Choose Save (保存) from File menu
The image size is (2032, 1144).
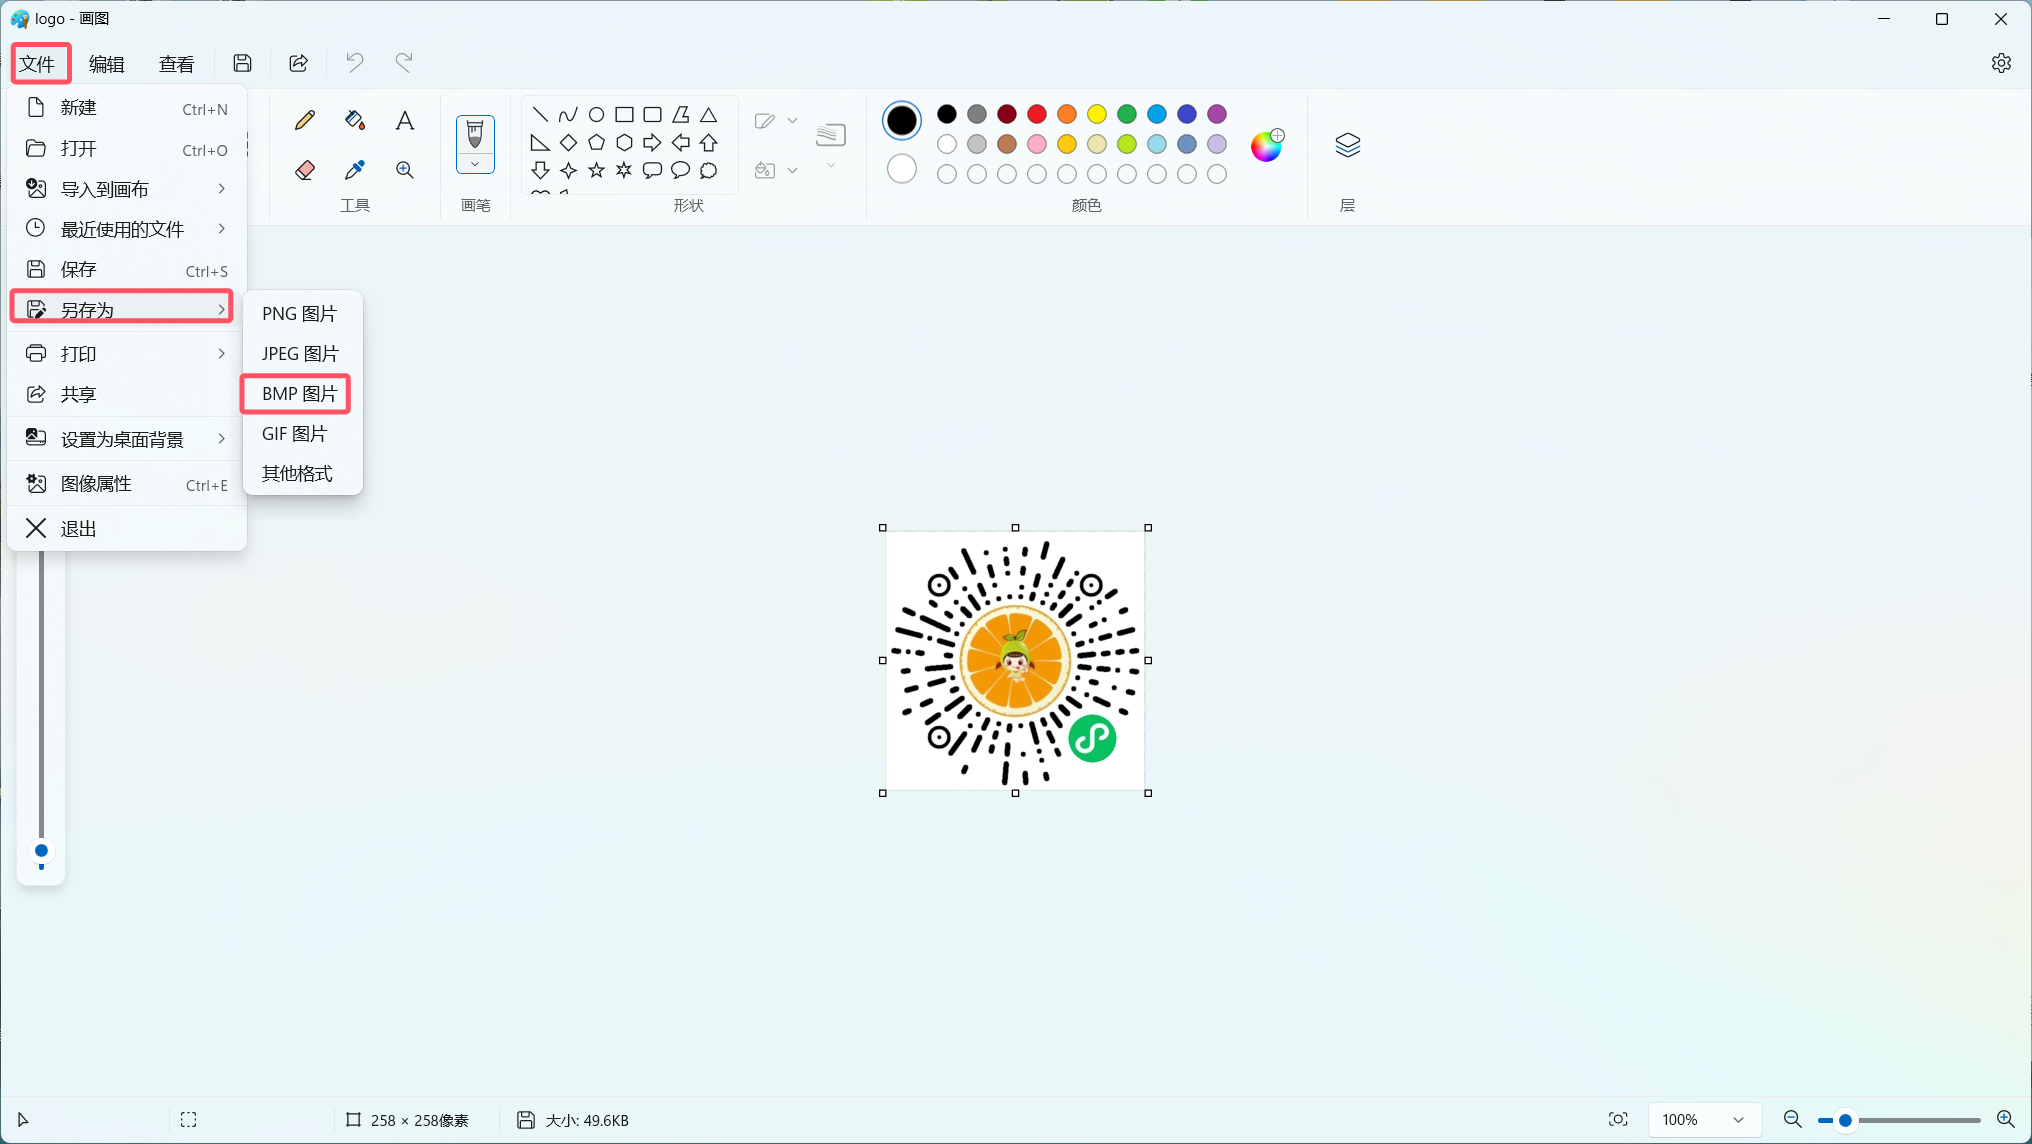click(126, 270)
